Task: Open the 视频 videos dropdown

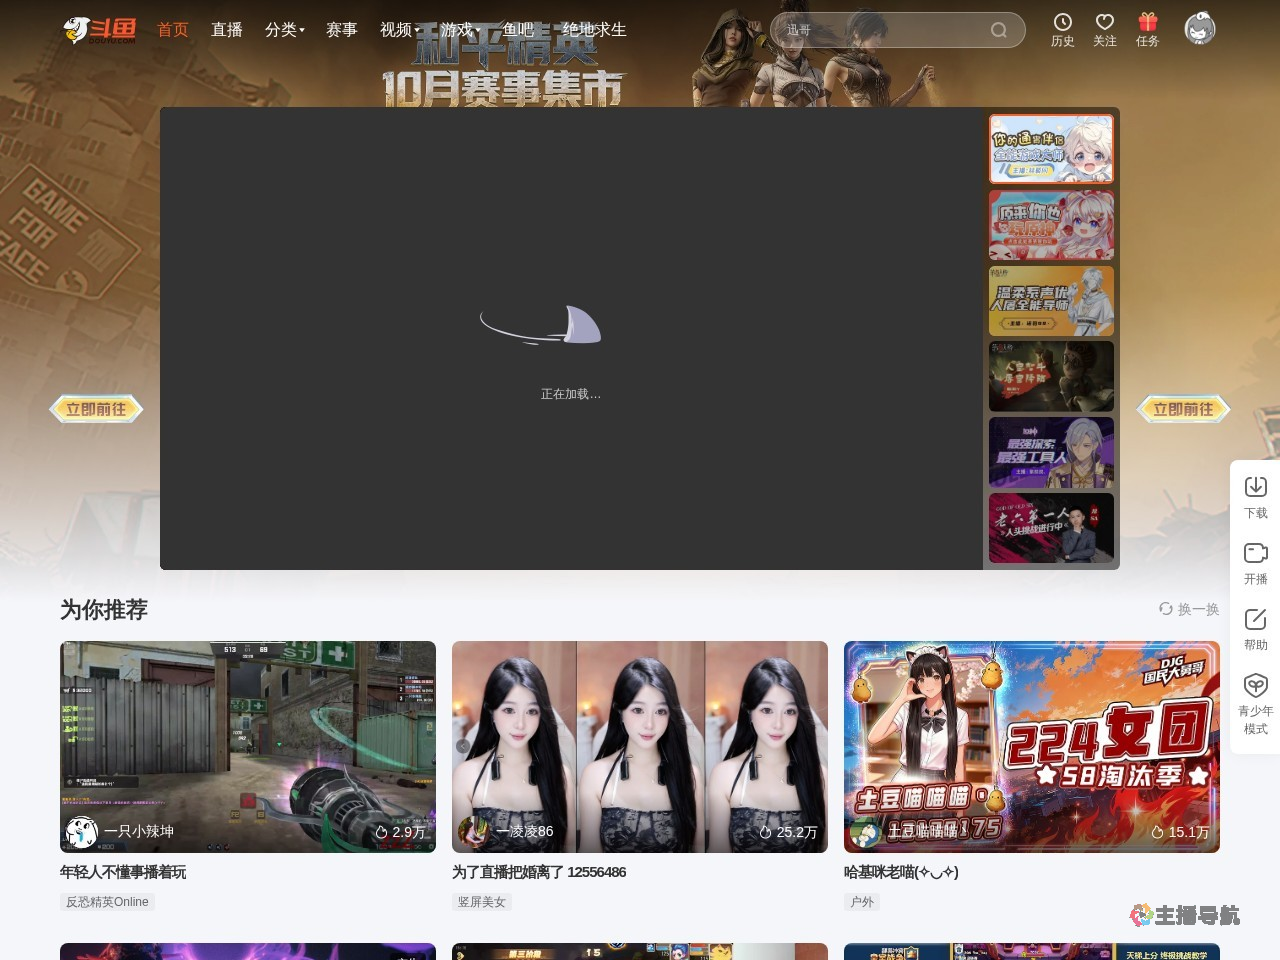Action: point(396,30)
